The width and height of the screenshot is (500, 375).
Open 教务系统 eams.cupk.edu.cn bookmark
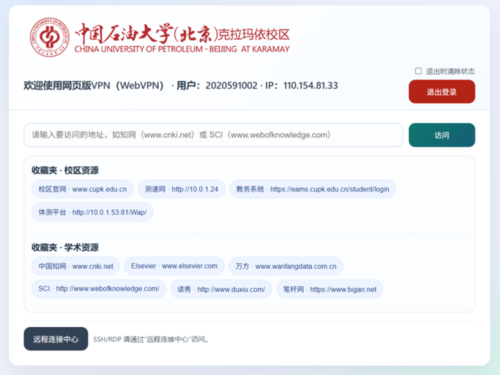click(x=313, y=189)
